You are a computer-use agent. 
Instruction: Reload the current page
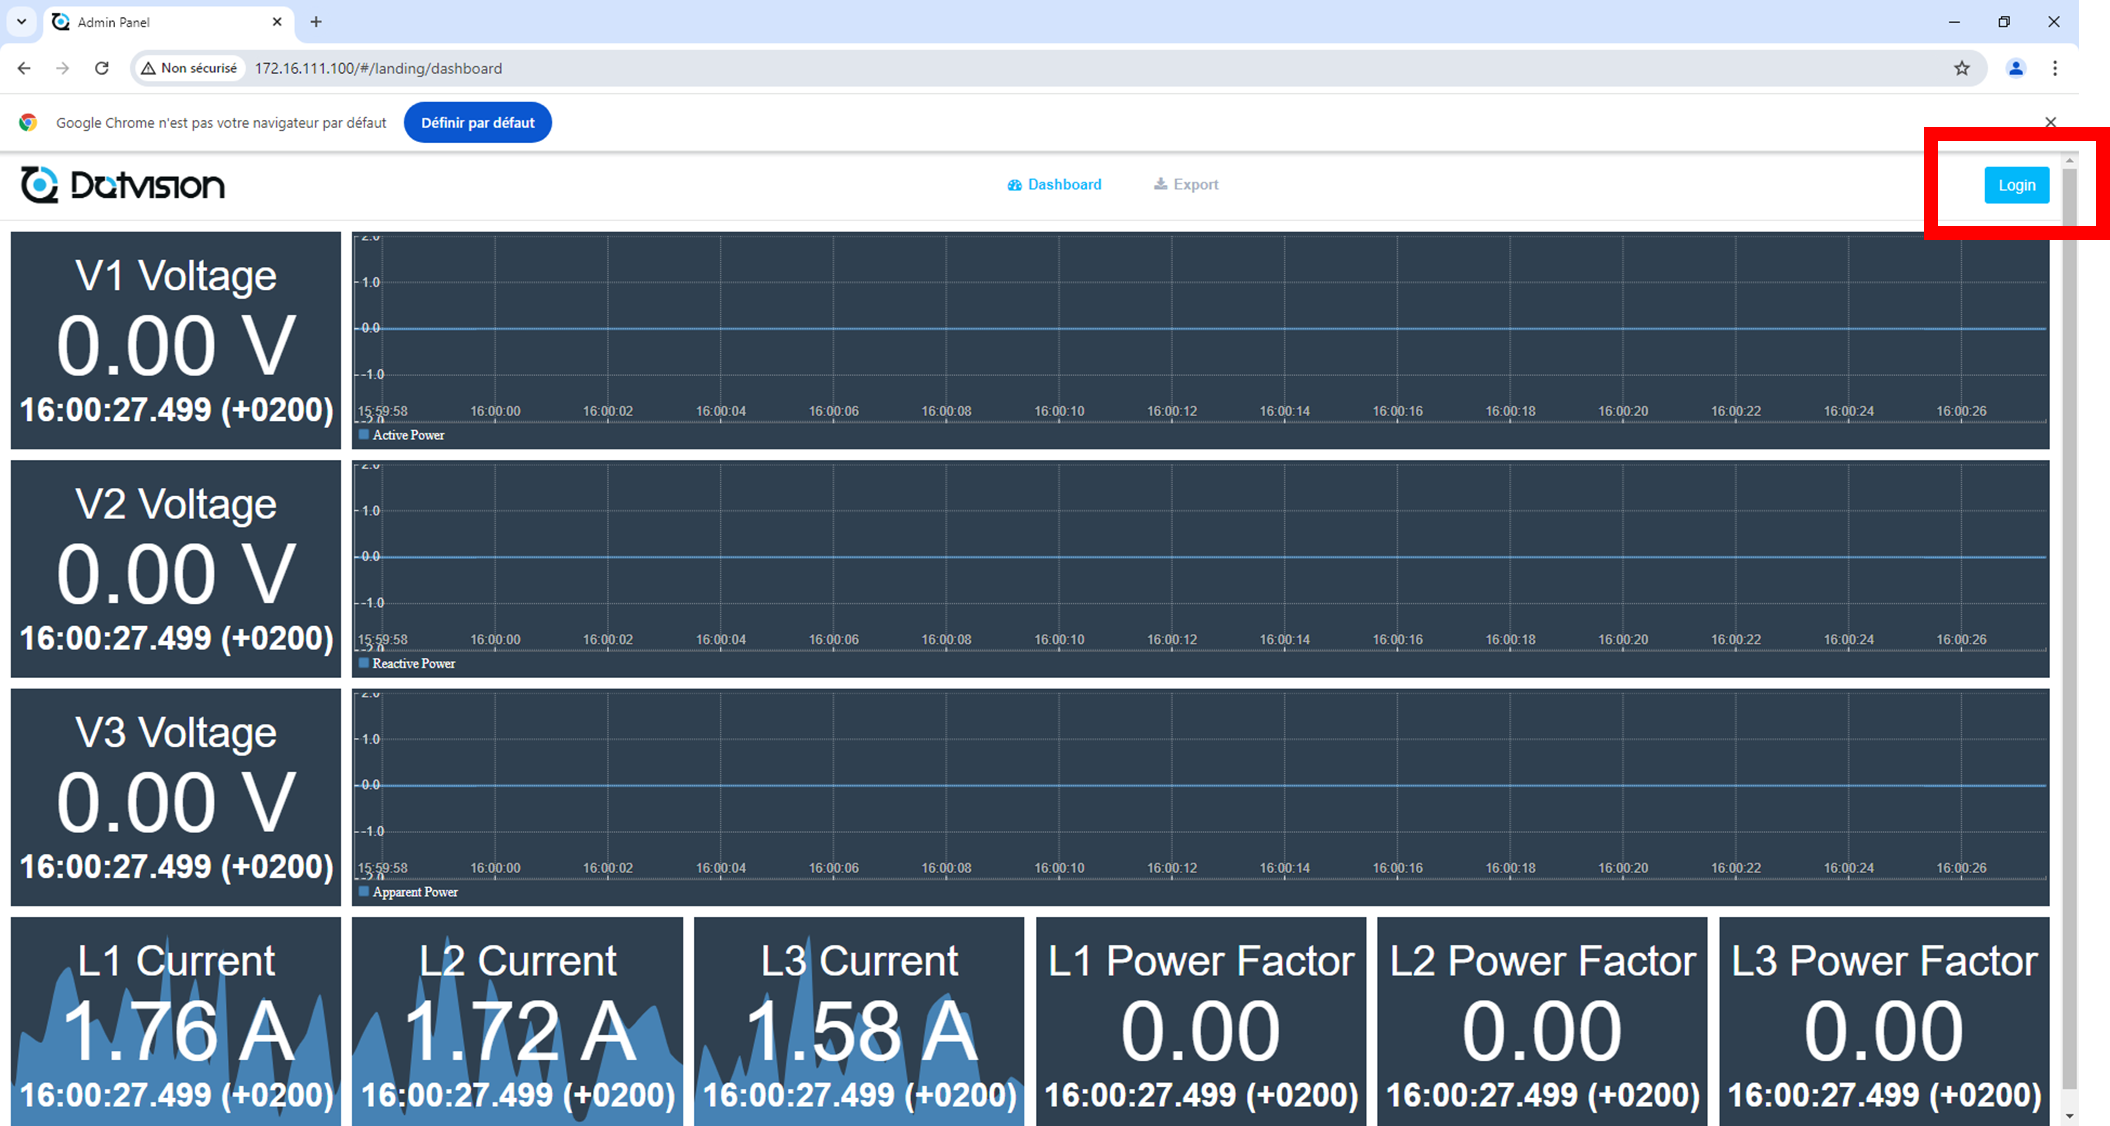102,68
